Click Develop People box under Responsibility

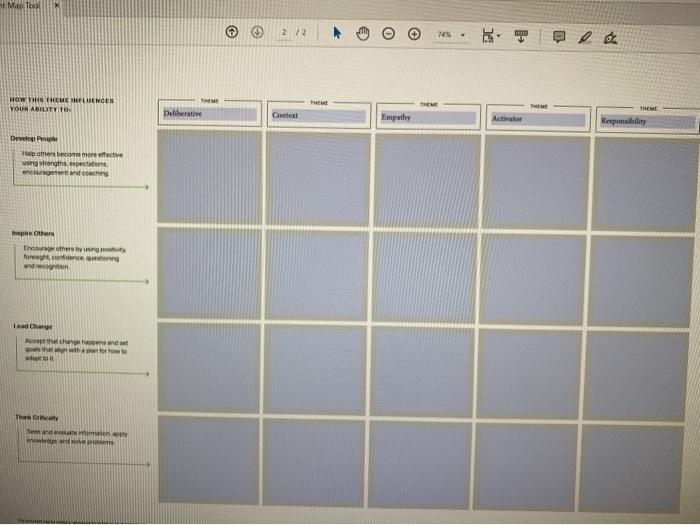click(x=646, y=184)
